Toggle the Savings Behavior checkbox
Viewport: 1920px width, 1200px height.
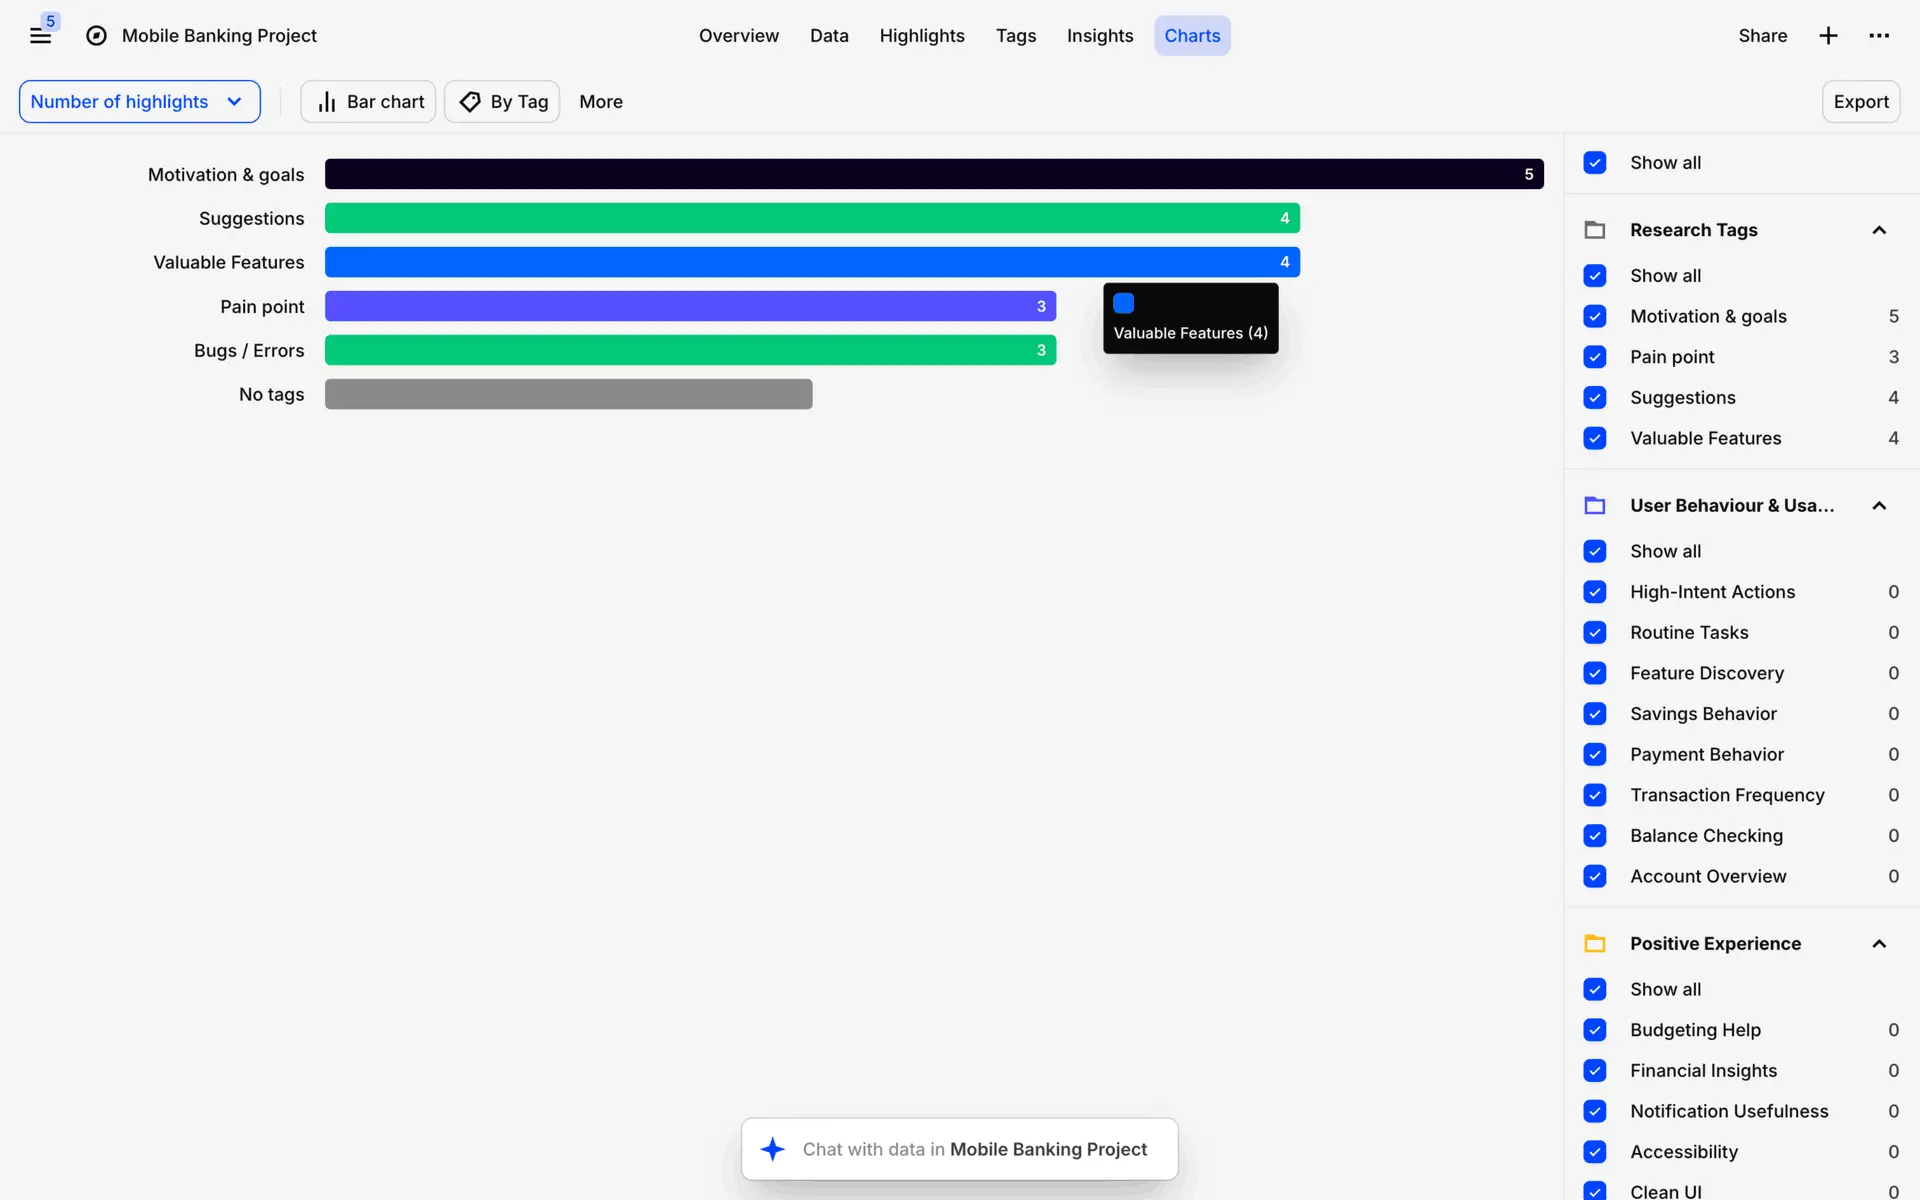coord(1595,714)
